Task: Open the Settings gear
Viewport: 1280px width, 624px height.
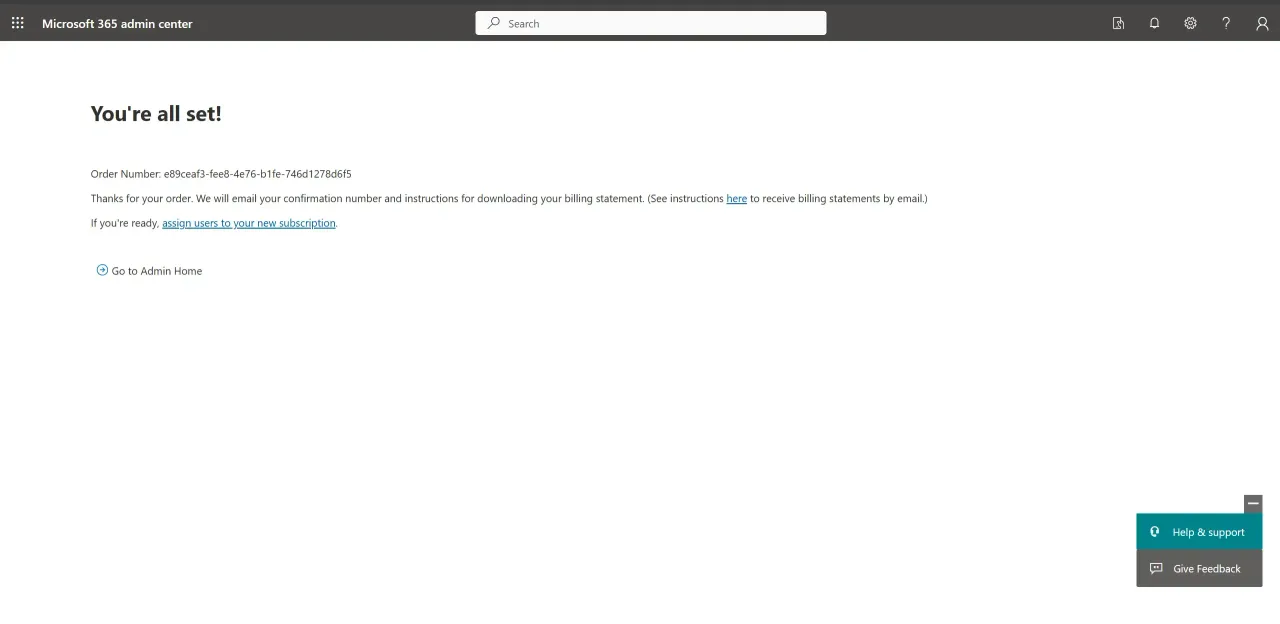Action: (1190, 23)
